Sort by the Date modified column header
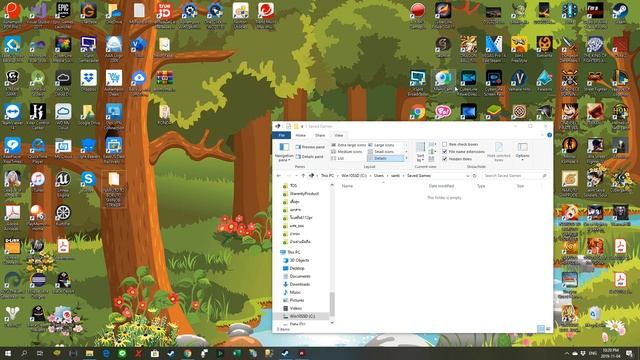Viewport: 640px width, 360px height. coord(441,186)
